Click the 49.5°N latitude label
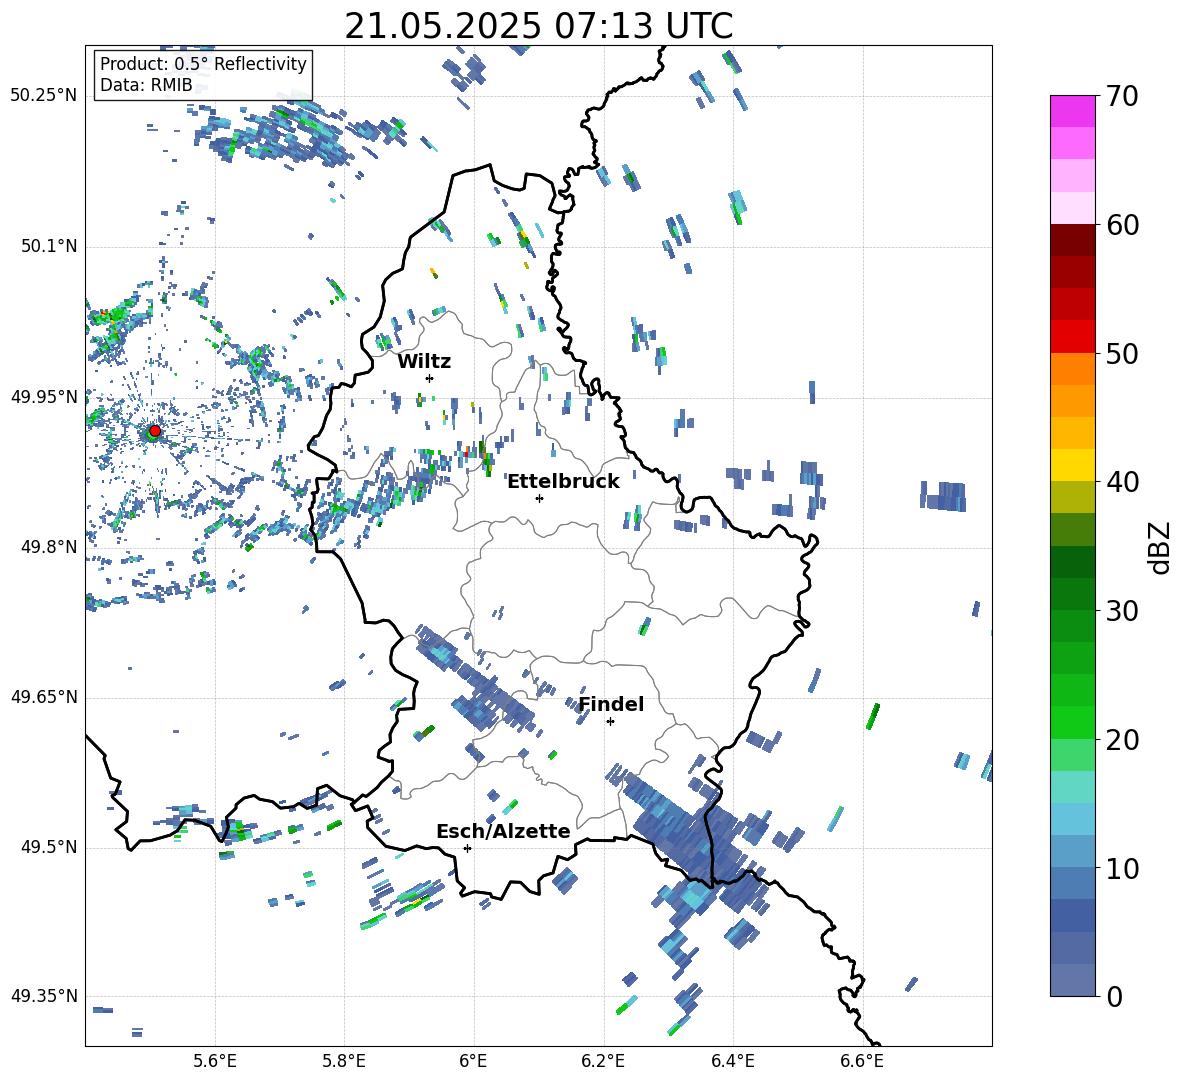 click(x=48, y=847)
